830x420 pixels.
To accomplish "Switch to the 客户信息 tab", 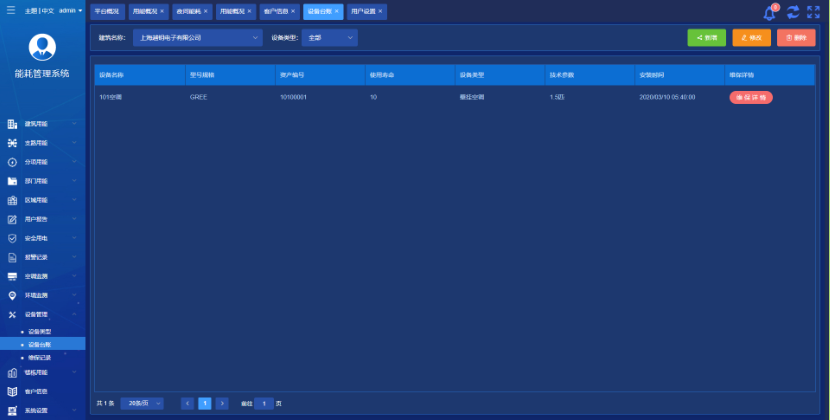I will [275, 12].
